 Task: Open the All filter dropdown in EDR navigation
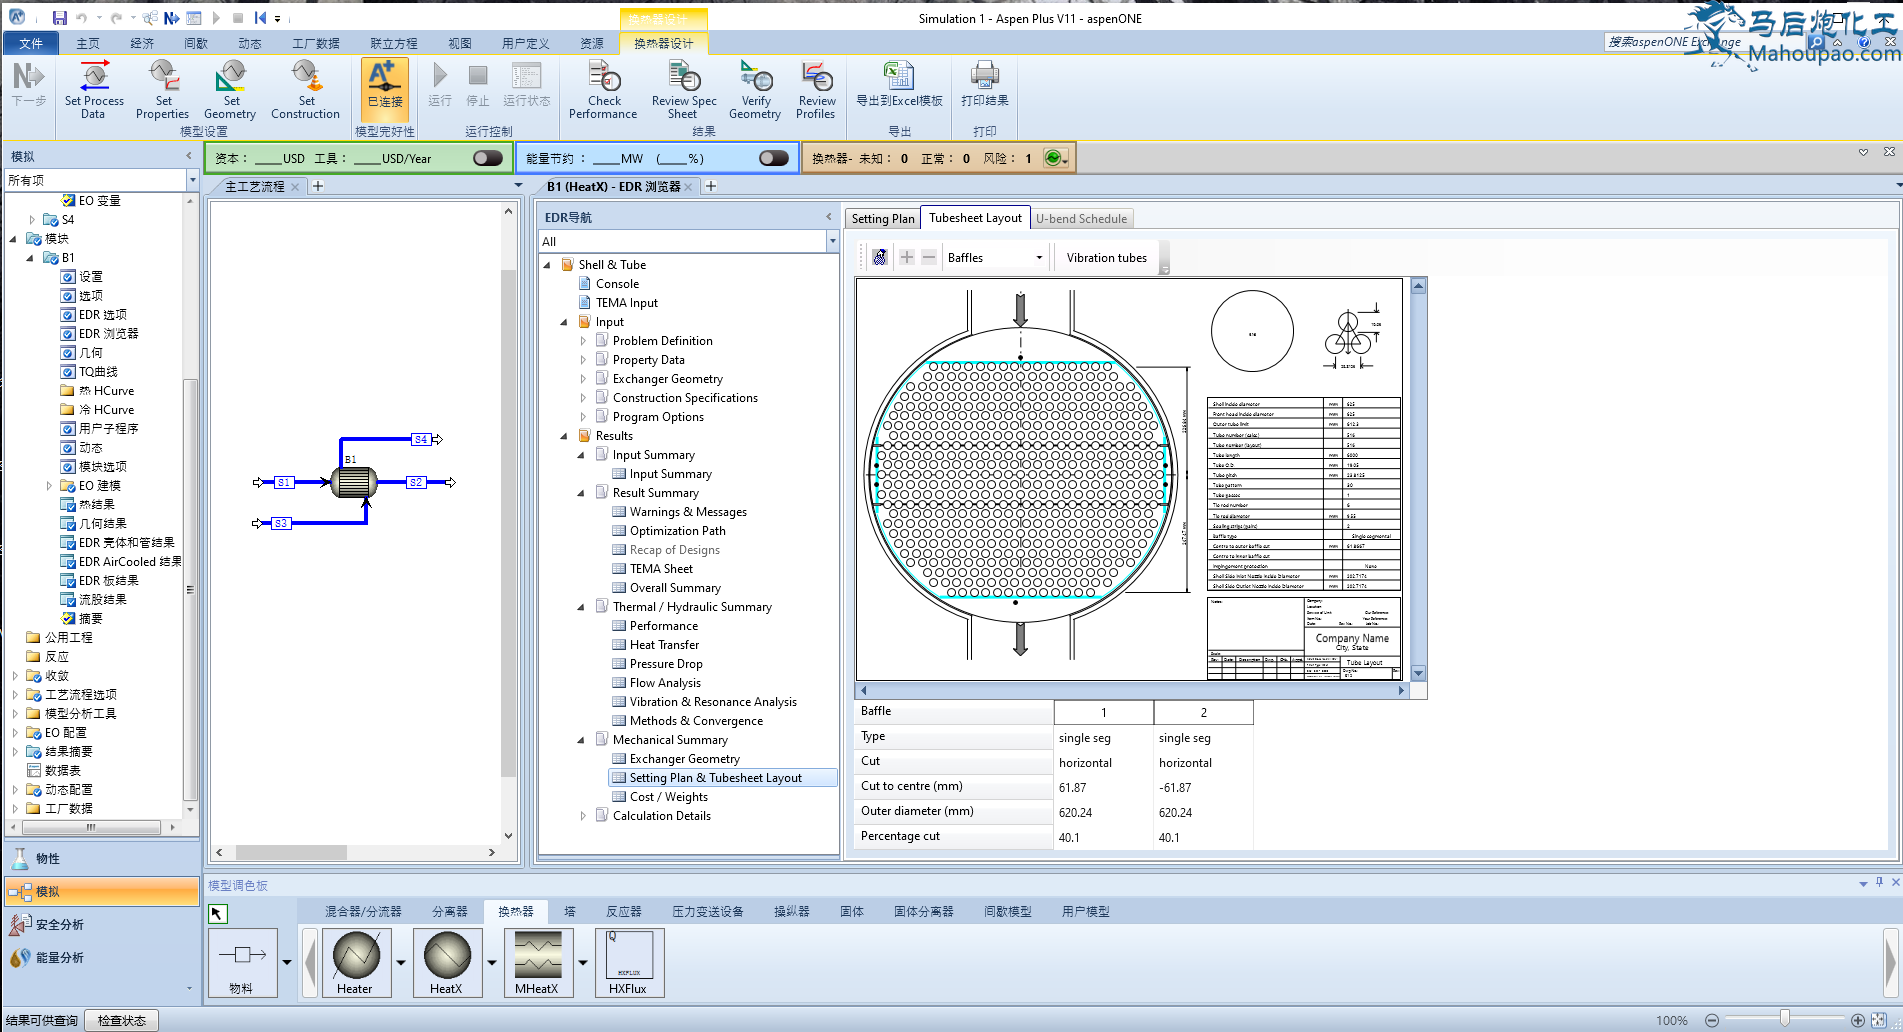pyautogui.click(x=832, y=241)
